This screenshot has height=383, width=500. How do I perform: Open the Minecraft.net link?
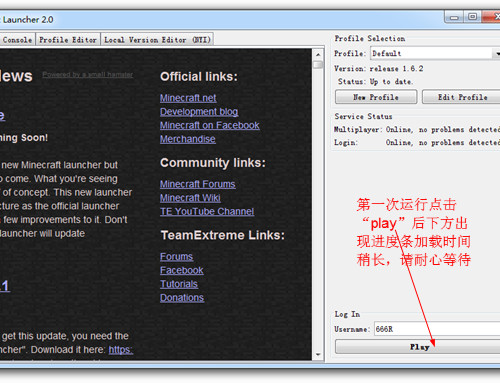188,98
